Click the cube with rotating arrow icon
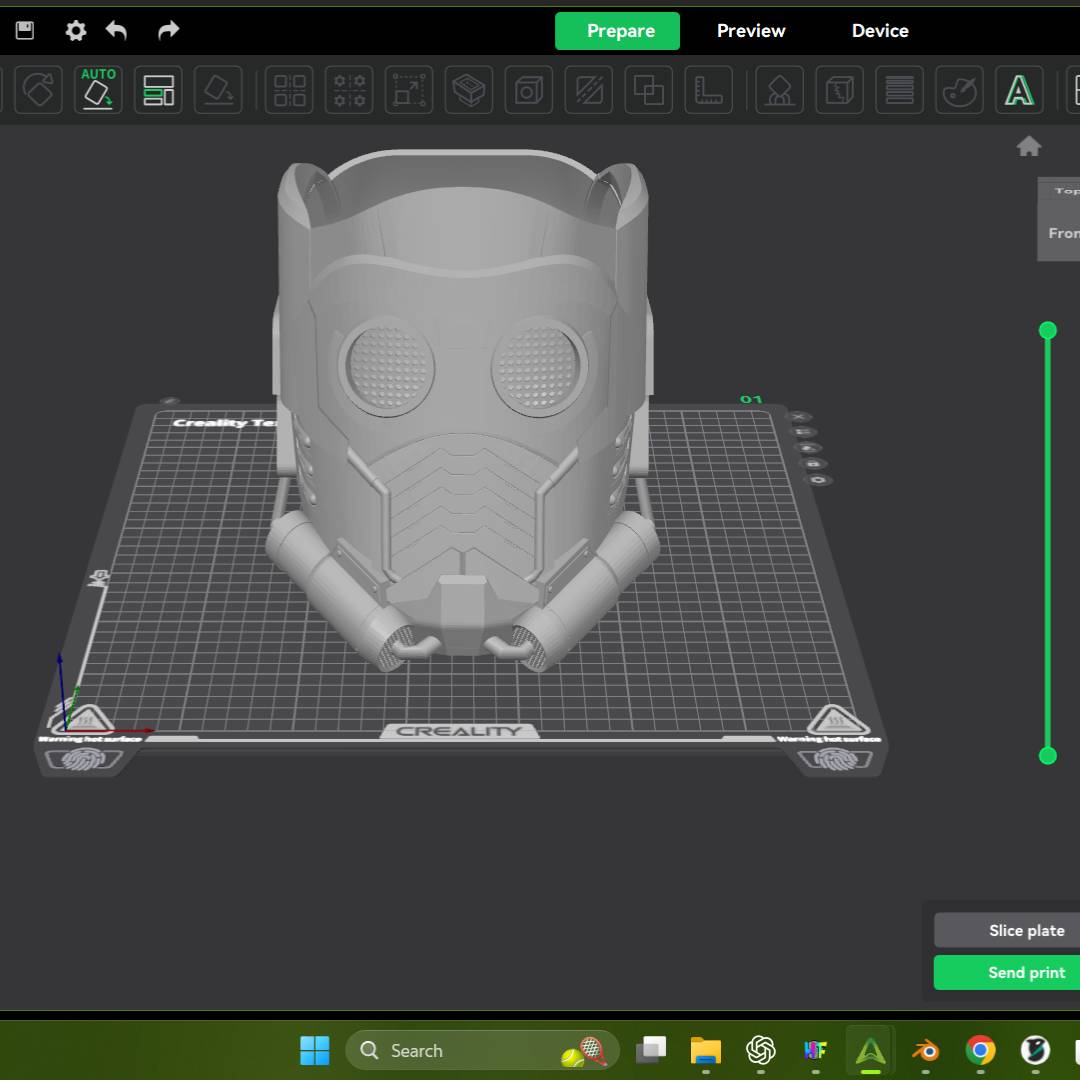The height and width of the screenshot is (1080, 1080). tap(39, 90)
